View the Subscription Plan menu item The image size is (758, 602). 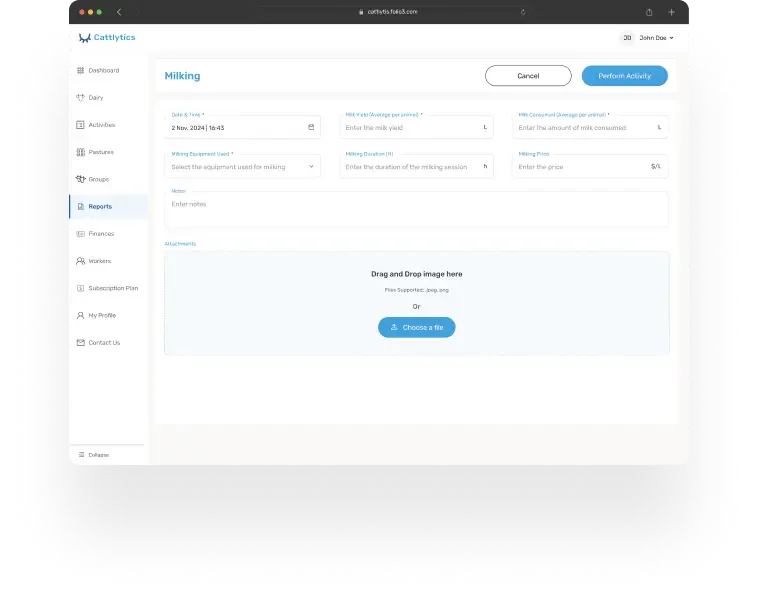(x=108, y=288)
